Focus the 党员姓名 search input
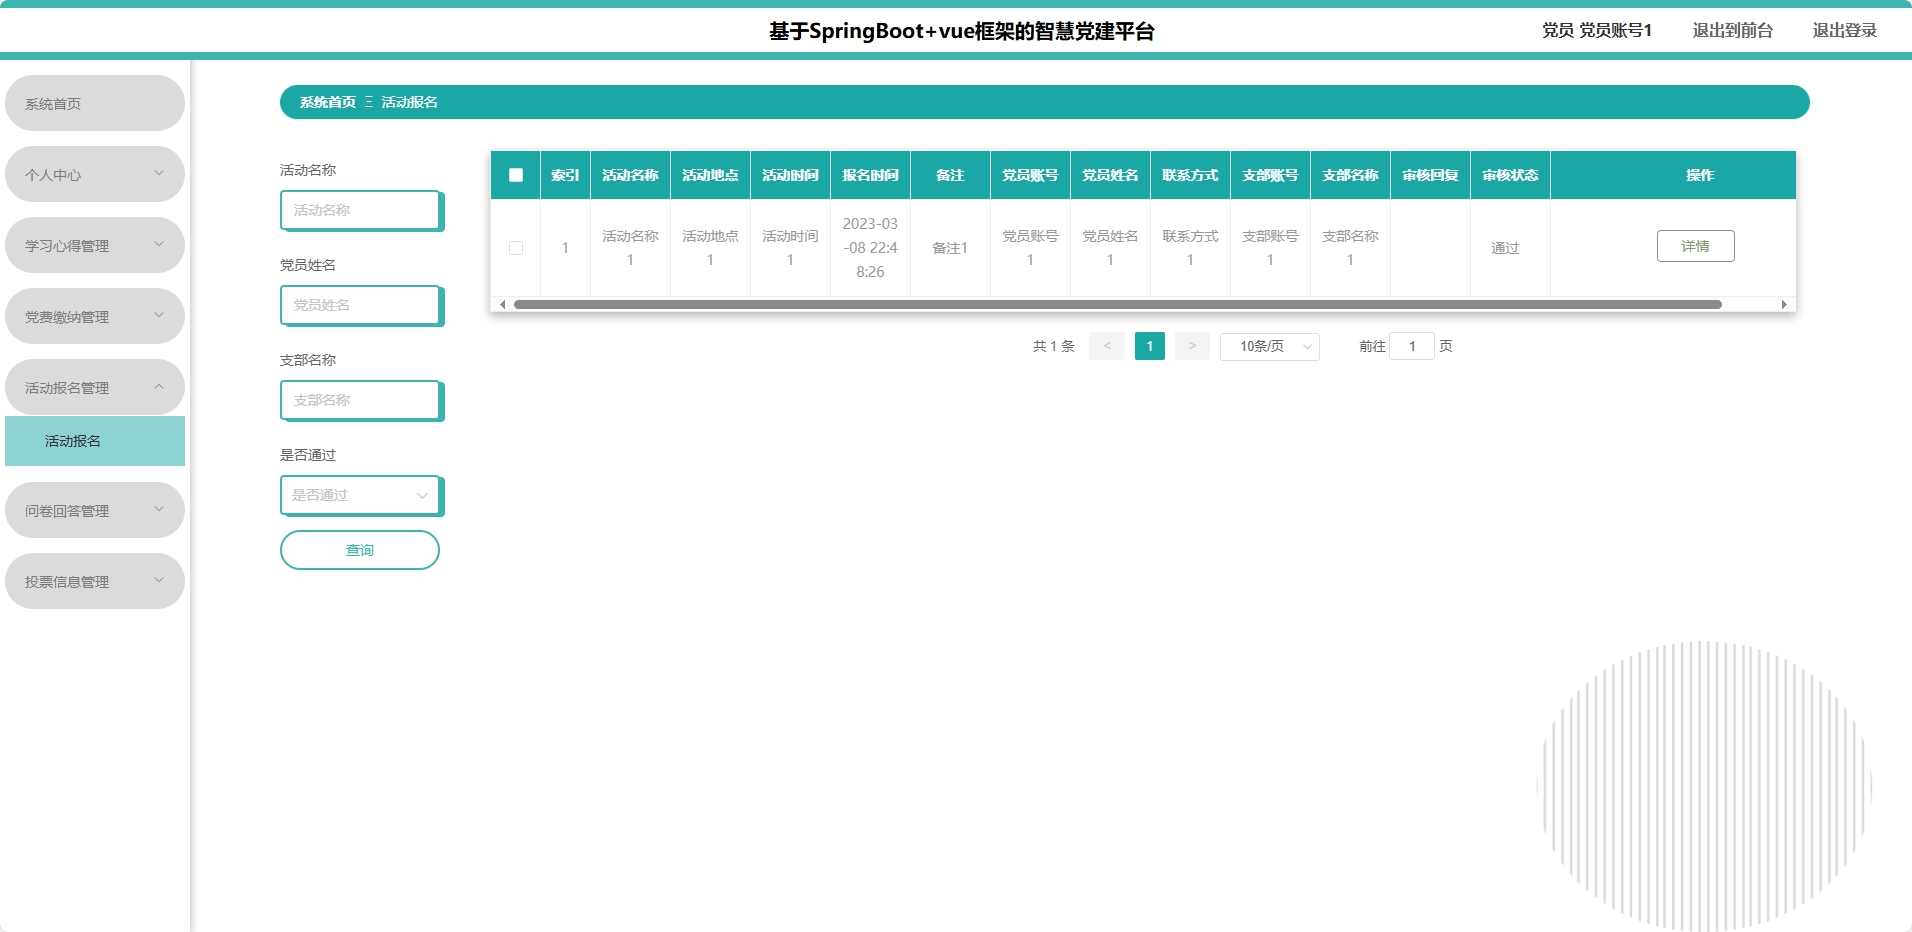Viewport: 1912px width, 932px height. coord(361,305)
